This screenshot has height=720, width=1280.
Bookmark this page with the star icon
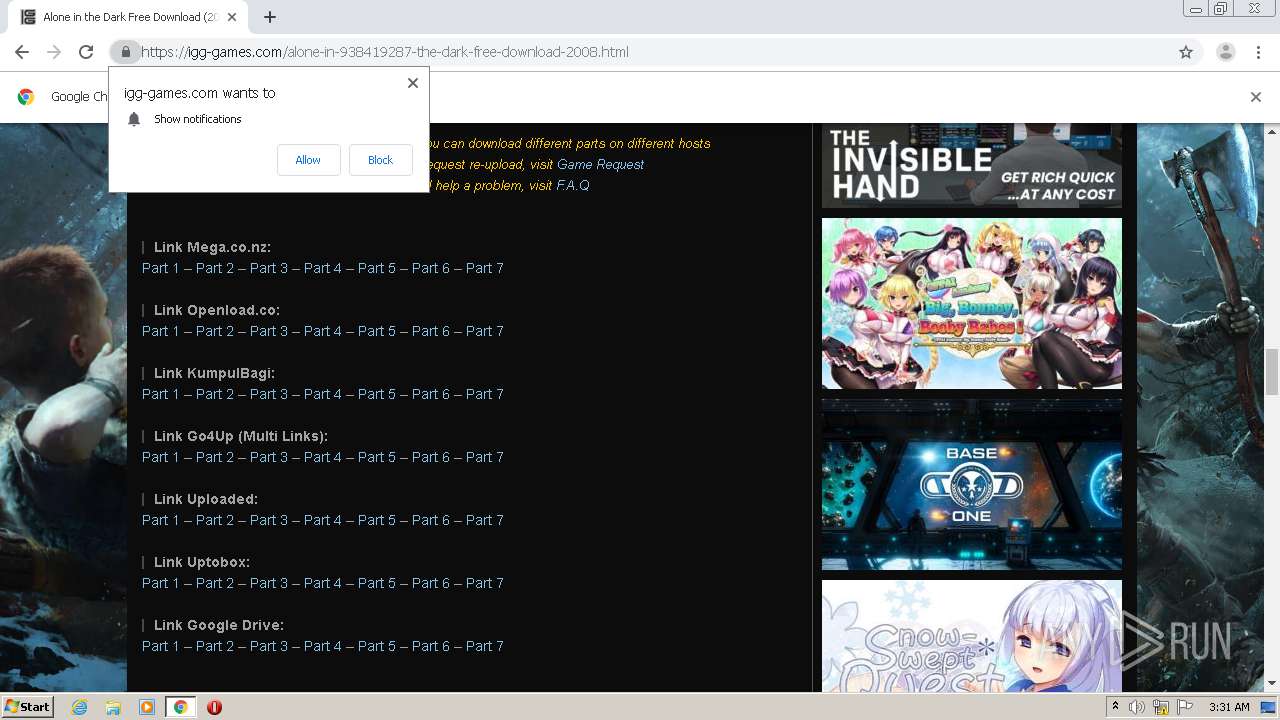point(1186,52)
